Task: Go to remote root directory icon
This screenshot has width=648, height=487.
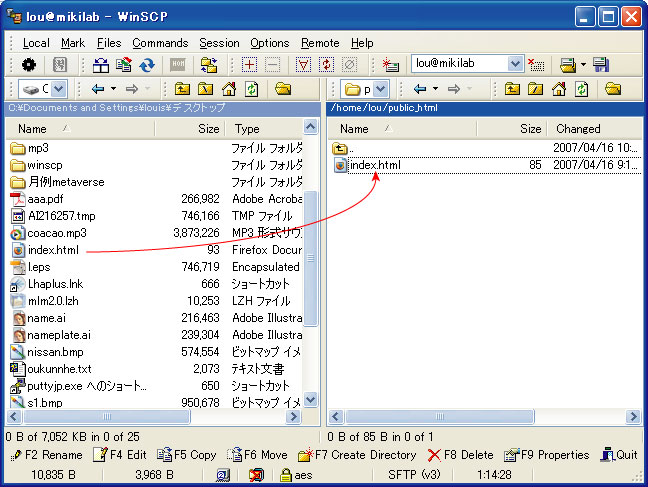Action: click(x=535, y=89)
